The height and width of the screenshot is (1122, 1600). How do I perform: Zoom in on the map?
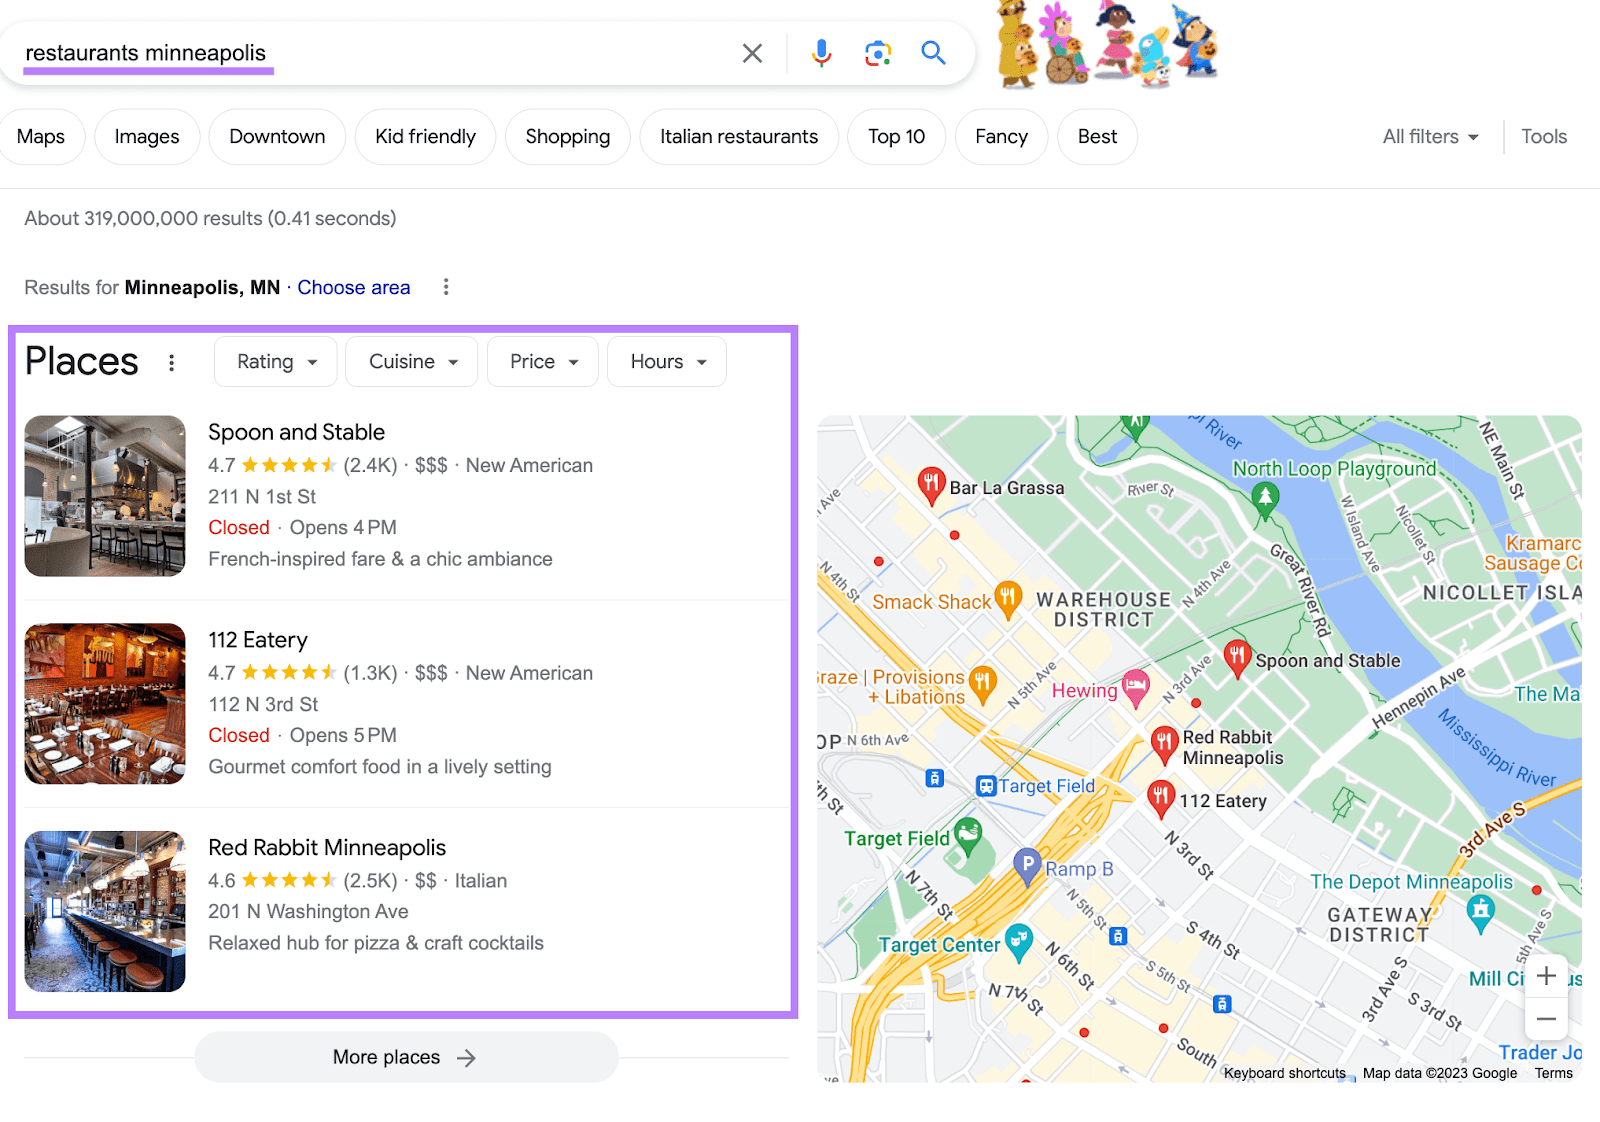[1545, 975]
